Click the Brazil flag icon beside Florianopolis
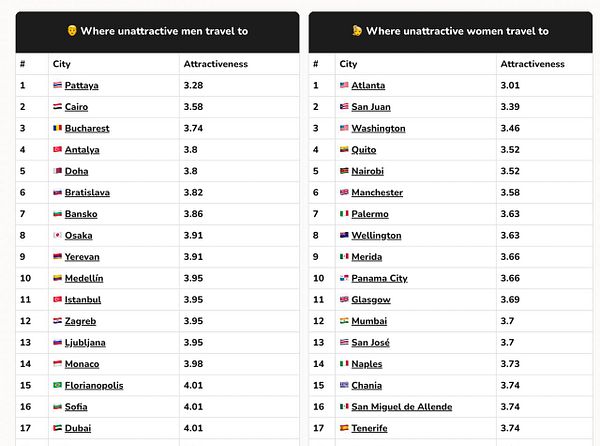Screen dimensions: 600x446 [57, 385]
